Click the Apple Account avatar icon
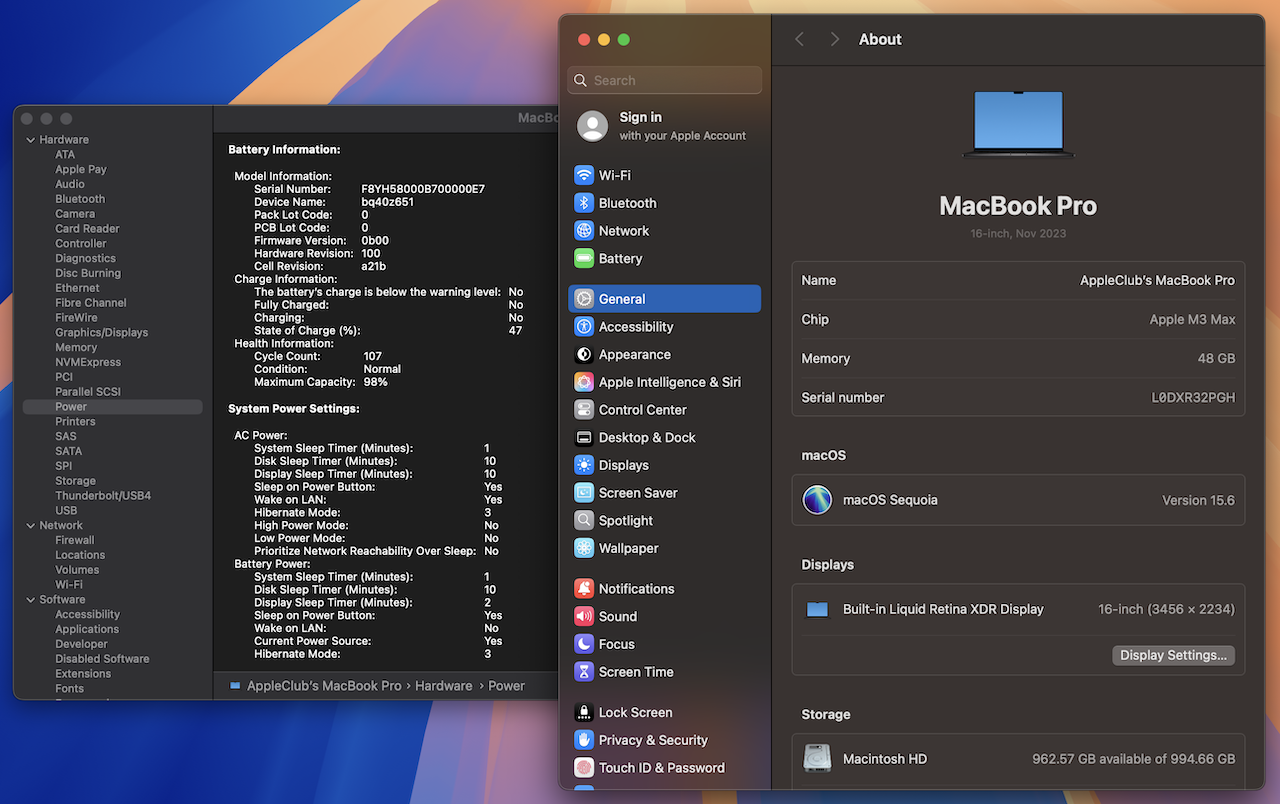Screen dimensions: 1280x804 click(593, 126)
